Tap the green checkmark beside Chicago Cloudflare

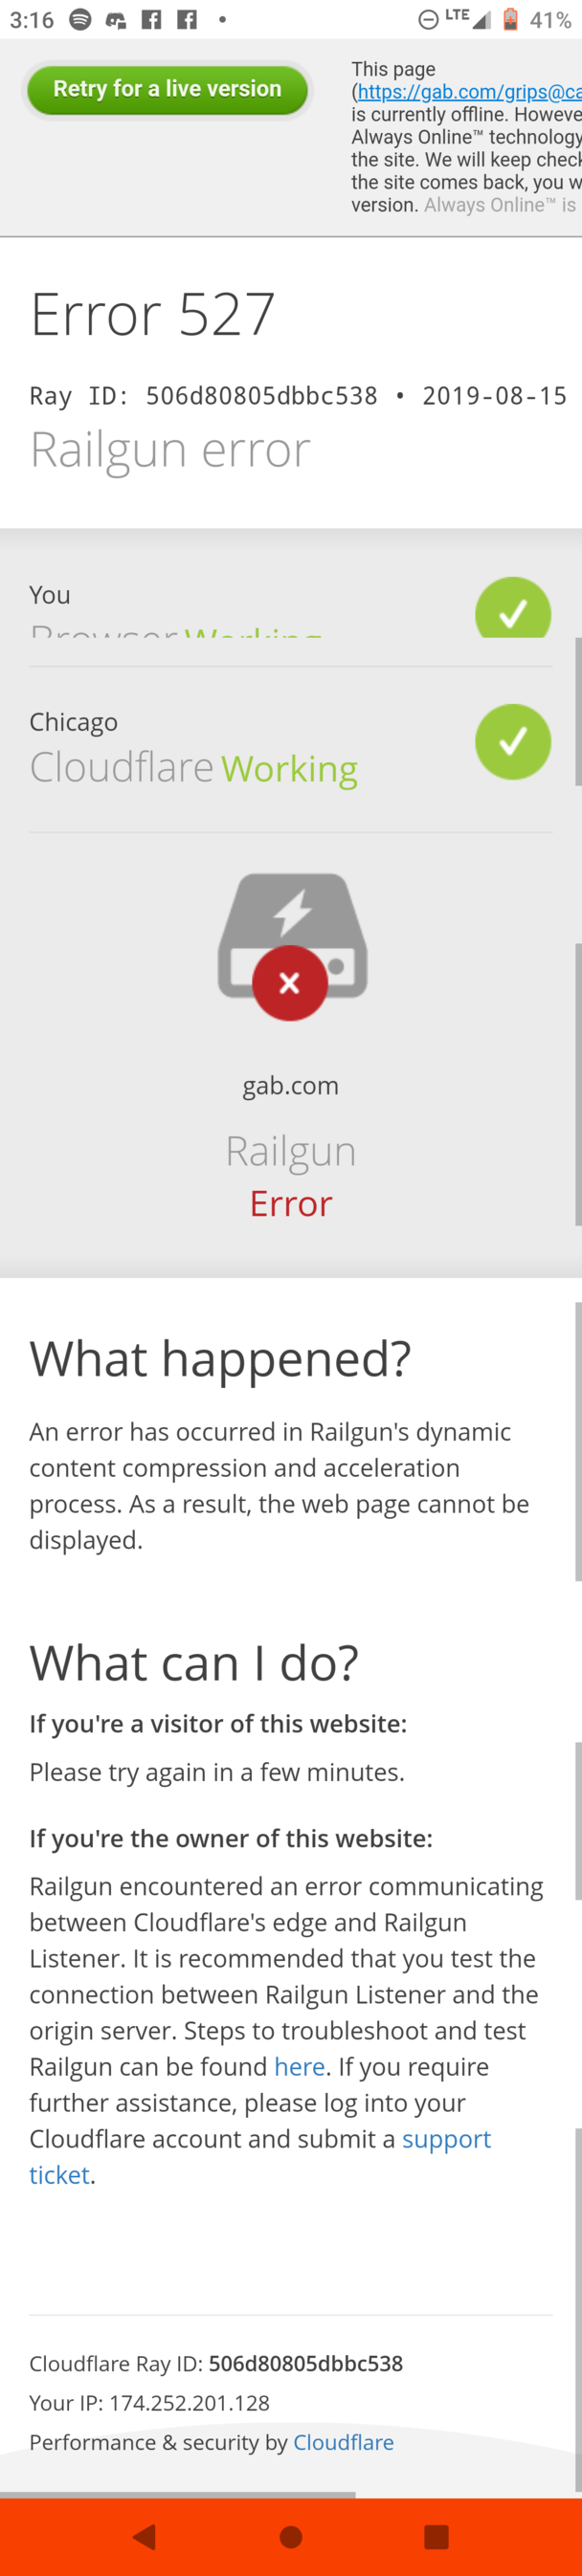513,742
